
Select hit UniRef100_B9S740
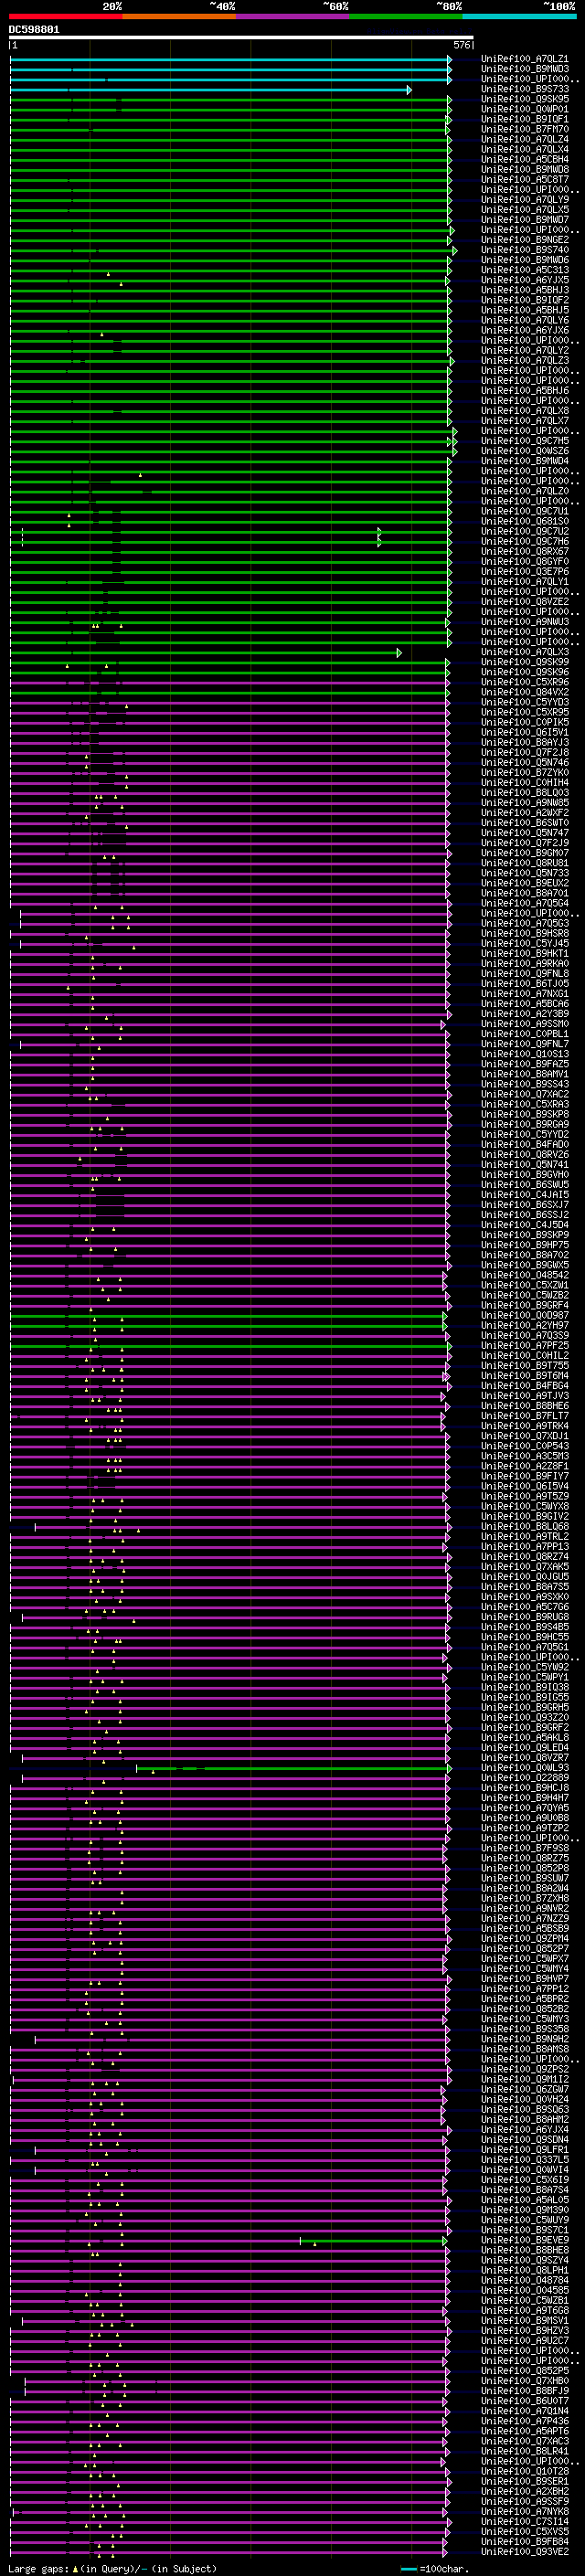click(x=525, y=250)
